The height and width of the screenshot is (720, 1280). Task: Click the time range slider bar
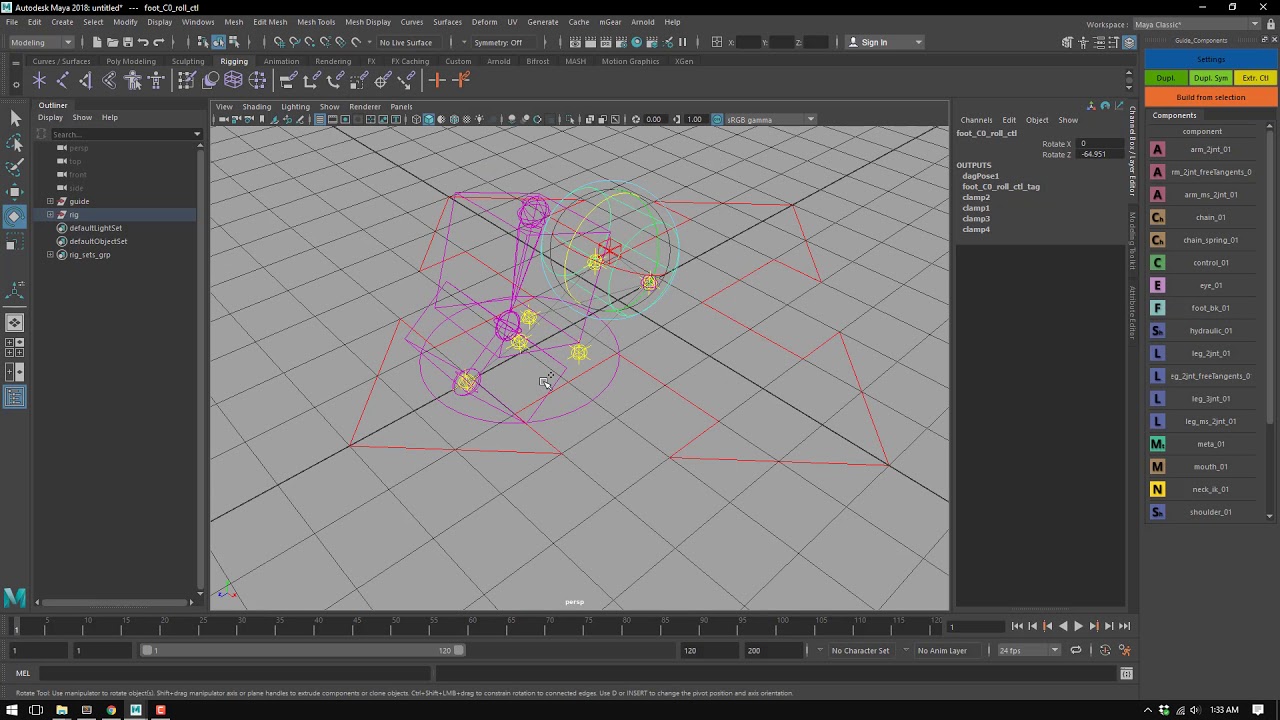pyautogui.click(x=305, y=651)
